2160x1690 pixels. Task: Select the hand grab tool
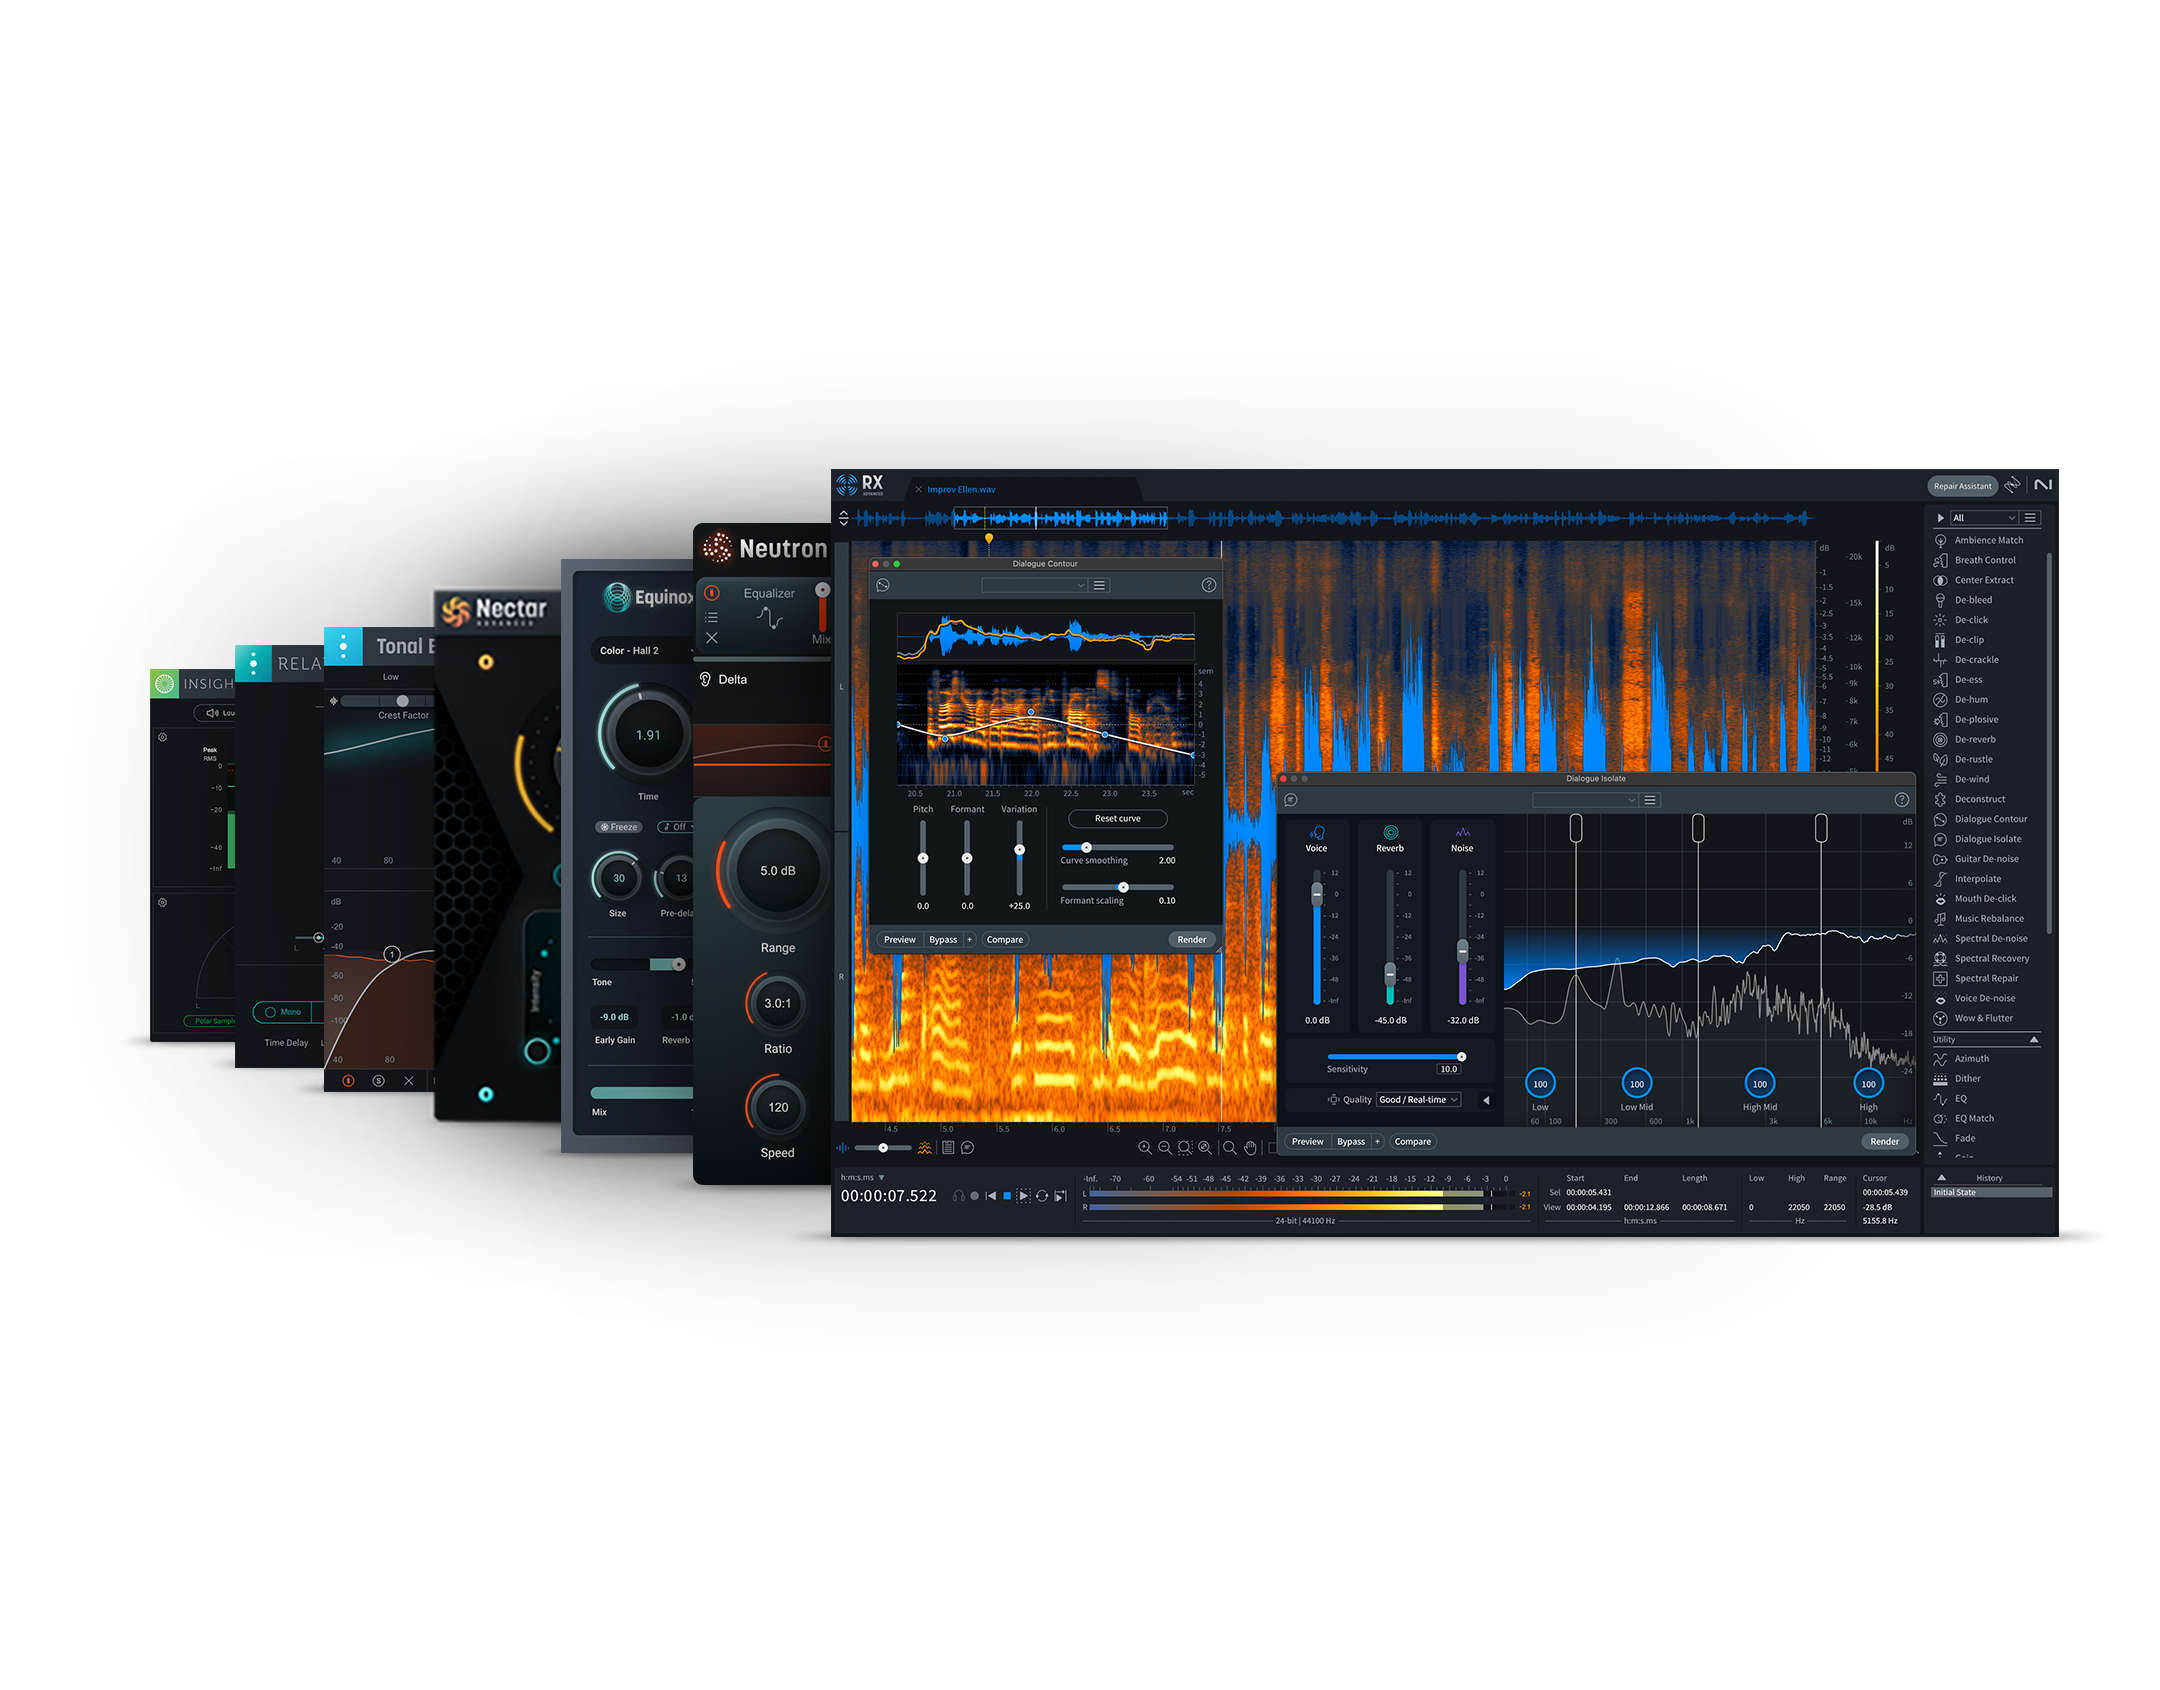1250,1148
